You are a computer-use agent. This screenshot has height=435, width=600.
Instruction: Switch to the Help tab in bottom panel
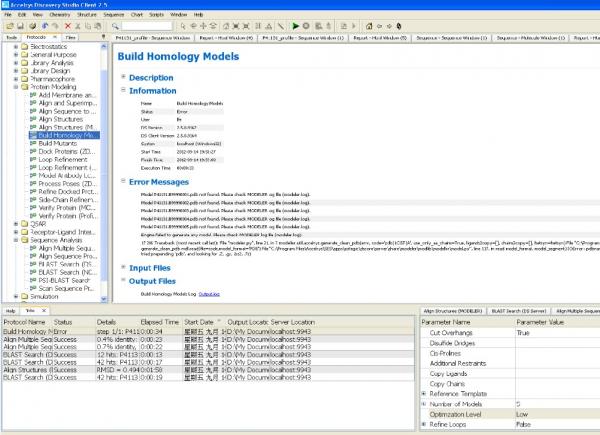11,311
